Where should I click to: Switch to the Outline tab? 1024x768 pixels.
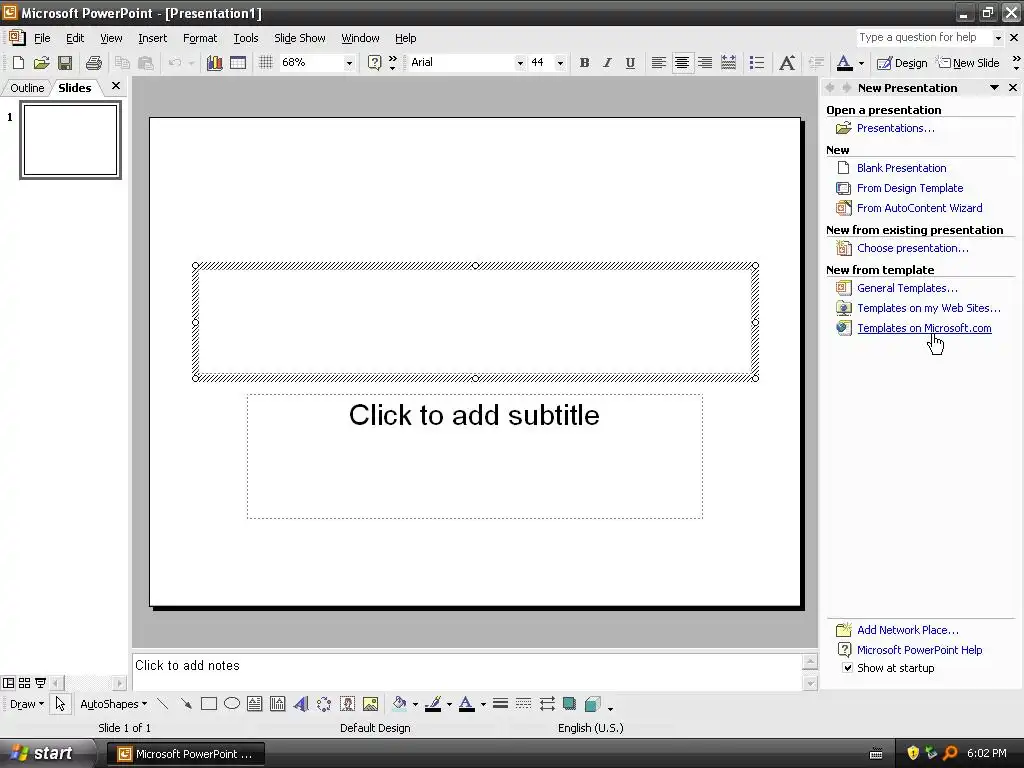[27, 88]
